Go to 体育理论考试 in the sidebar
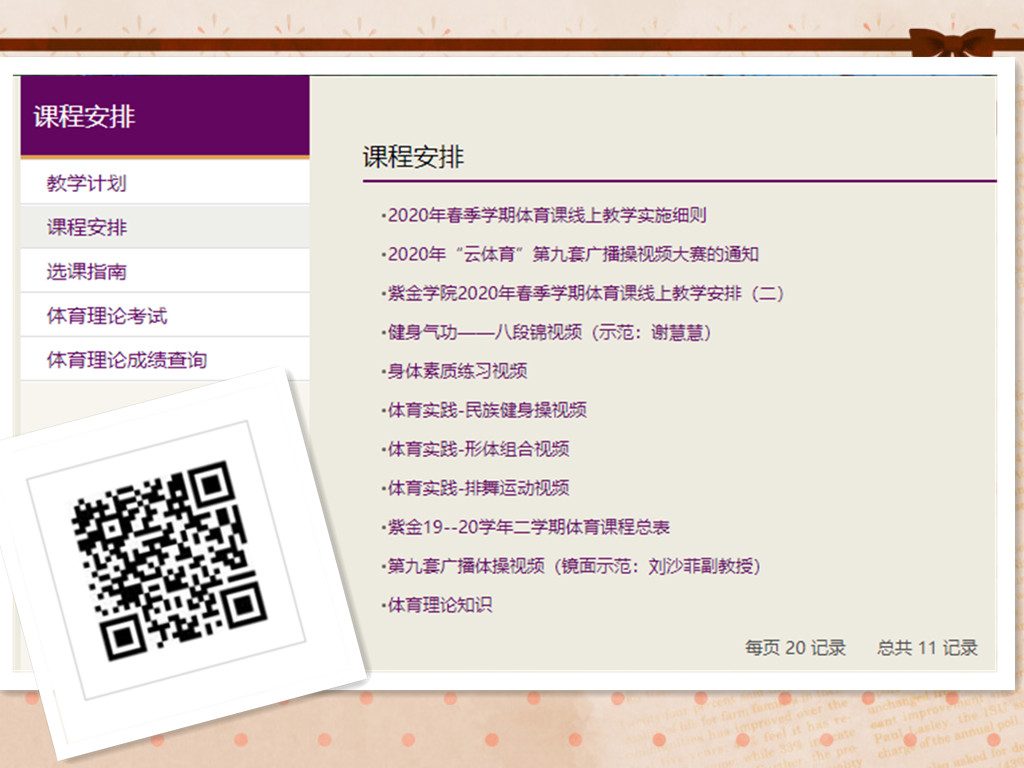This screenshot has height=768, width=1024. 107,316
